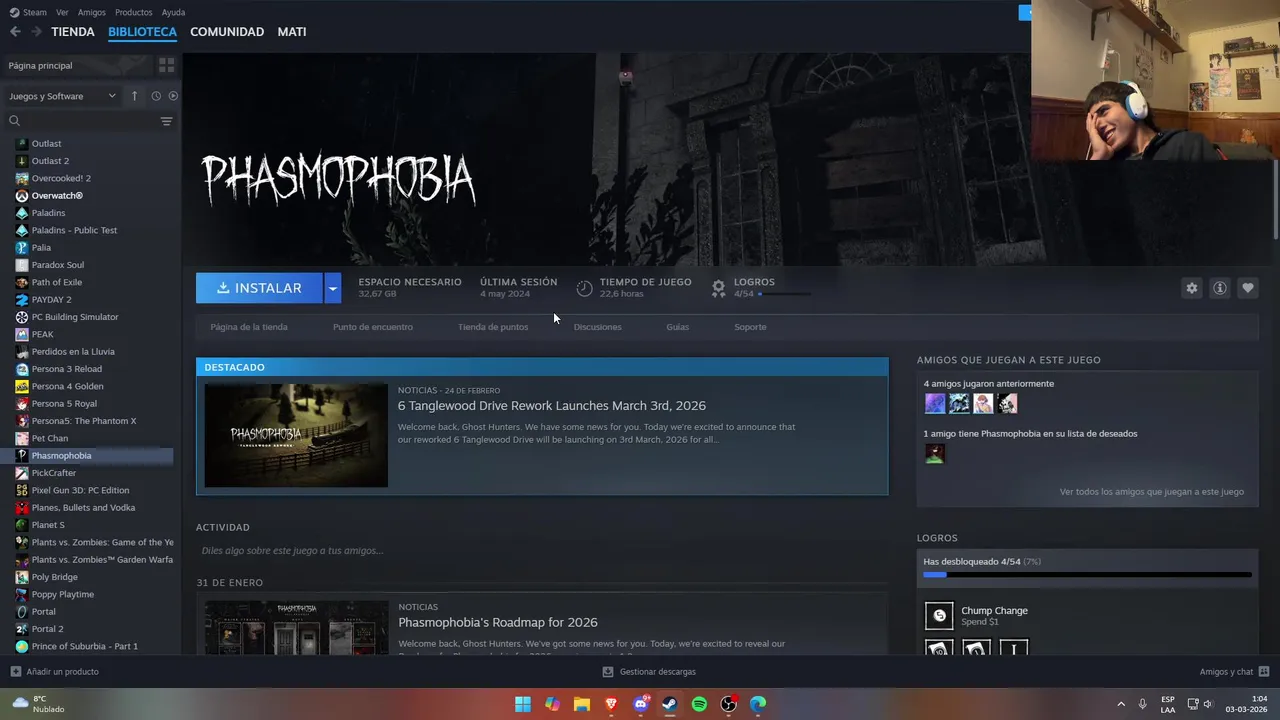Click the library search field
This screenshot has width=1280, height=720.
tap(84, 121)
